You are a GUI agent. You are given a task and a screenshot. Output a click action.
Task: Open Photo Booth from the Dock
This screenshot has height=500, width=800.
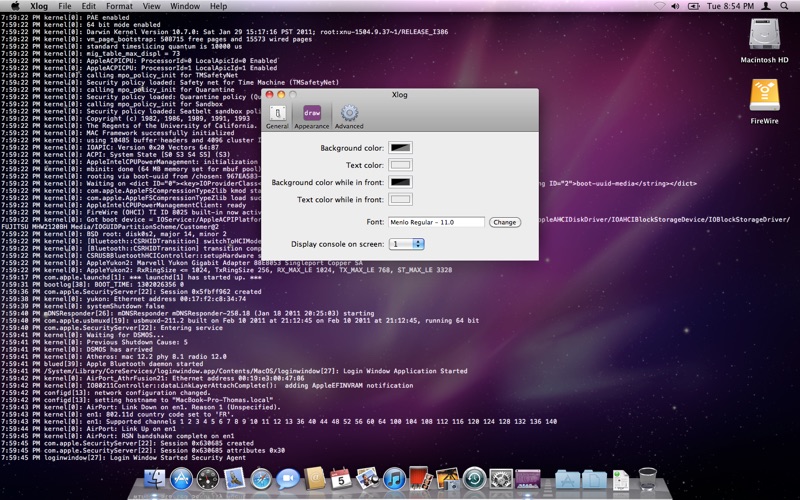[x=421, y=479]
